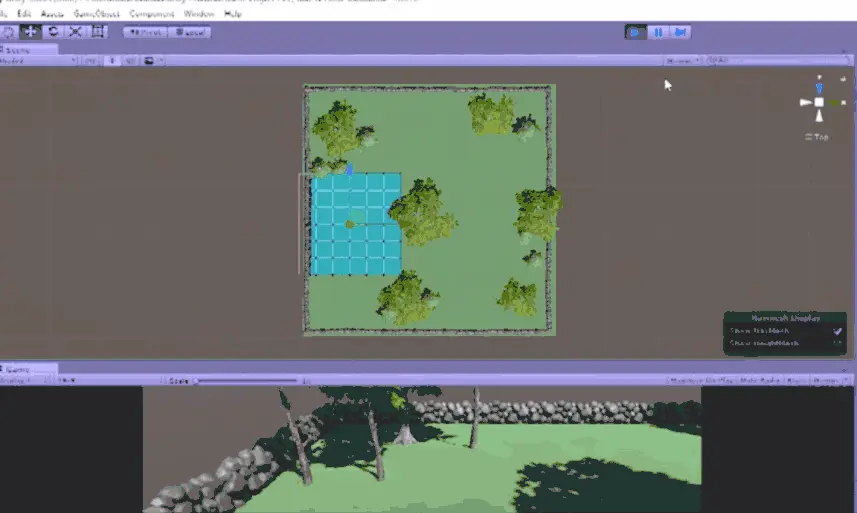The width and height of the screenshot is (857, 513).
Task: Open the Gizmos dropdown in Game view
Action: coord(830,380)
